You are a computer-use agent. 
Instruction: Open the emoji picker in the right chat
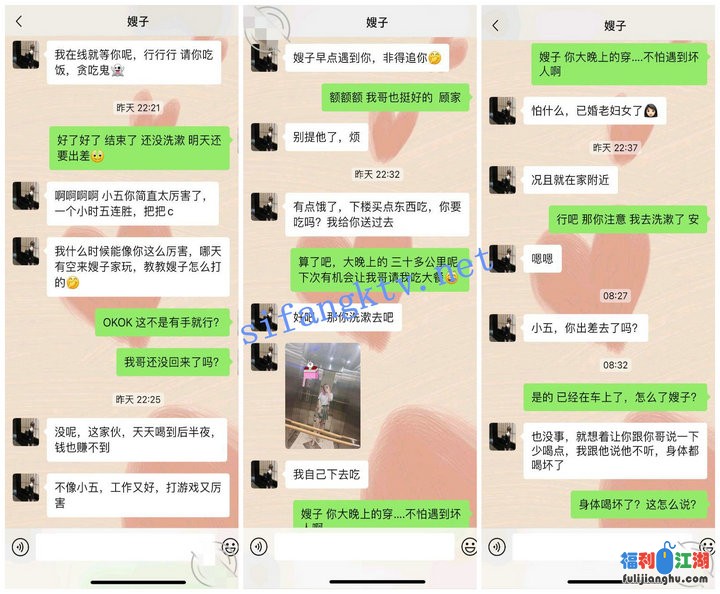pyautogui.click(x=707, y=546)
